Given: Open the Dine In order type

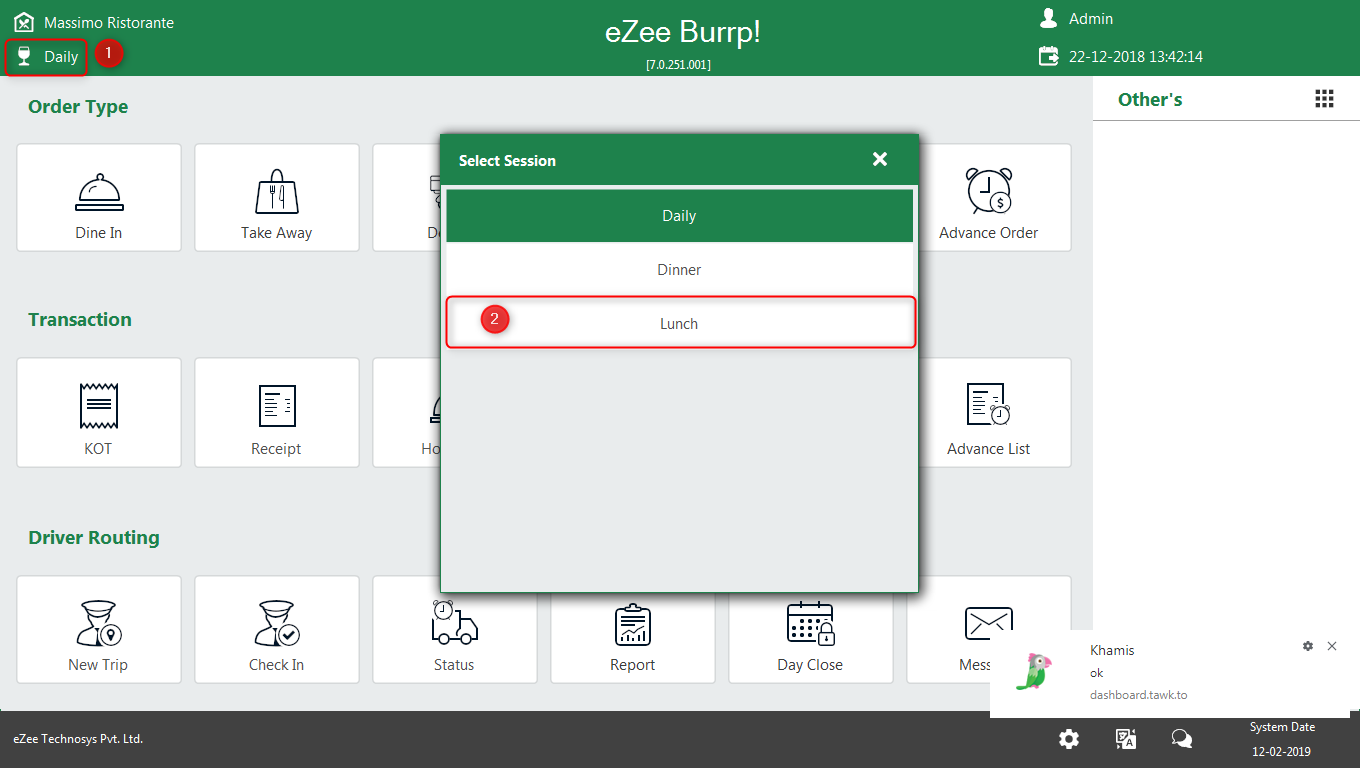Looking at the screenshot, I should (x=99, y=197).
